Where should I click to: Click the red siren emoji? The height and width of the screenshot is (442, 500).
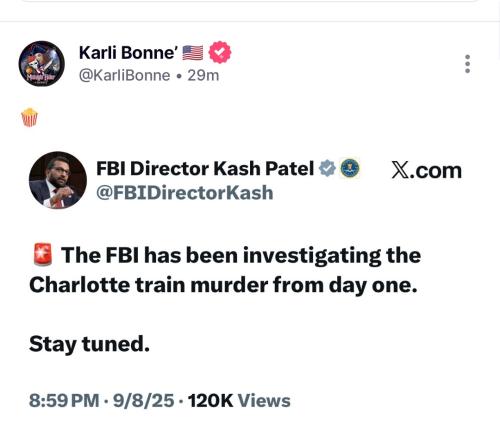pyautogui.click(x=43, y=254)
